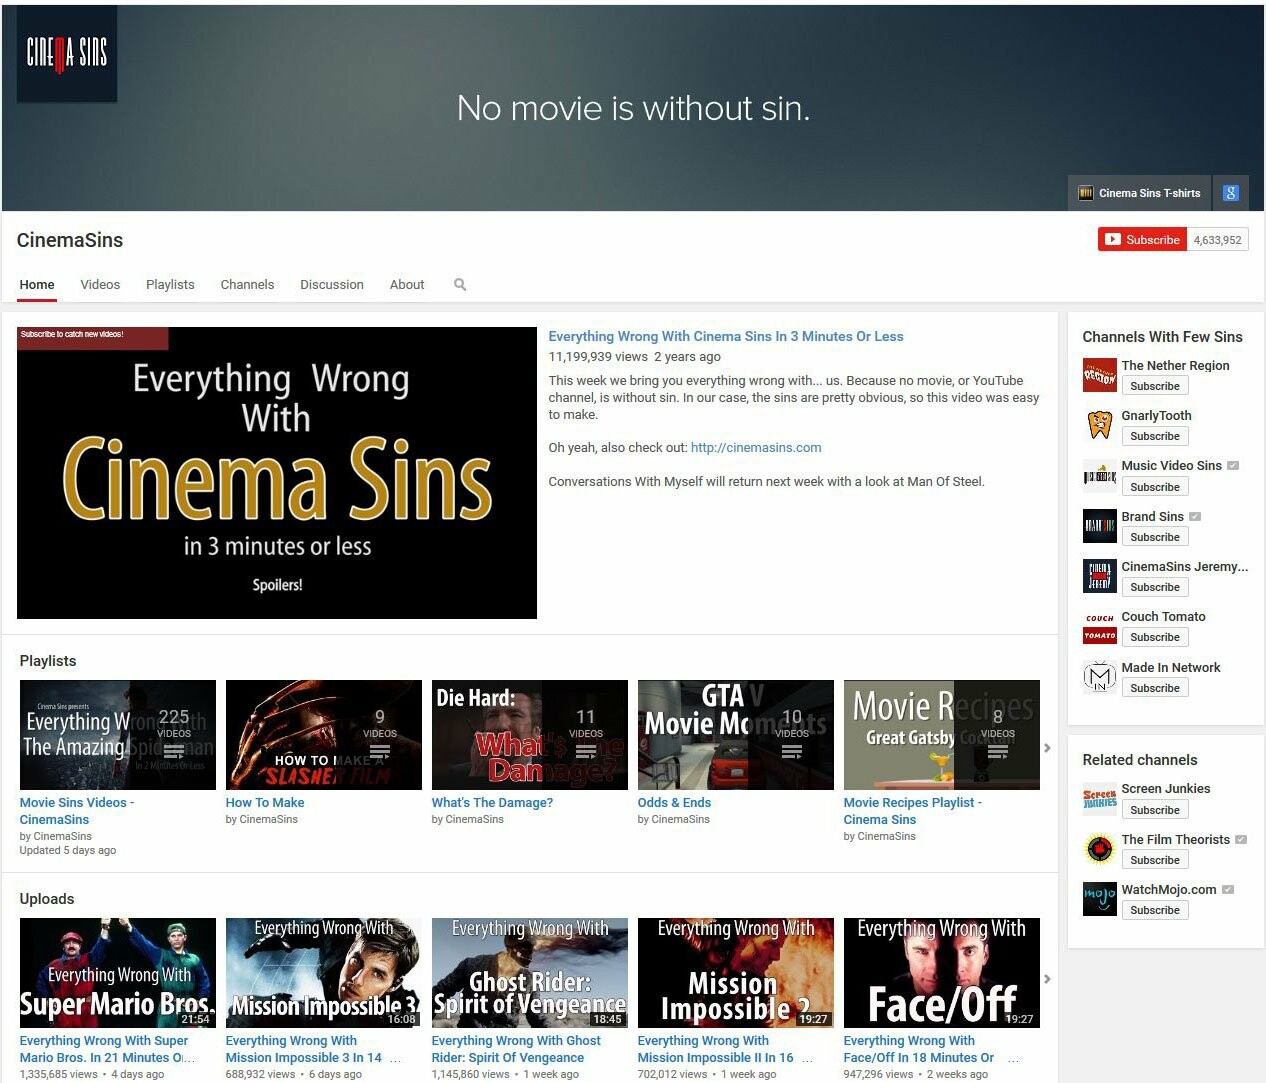Subscribe to WatchMojo.com
The height and width of the screenshot is (1083, 1266).
1155,910
